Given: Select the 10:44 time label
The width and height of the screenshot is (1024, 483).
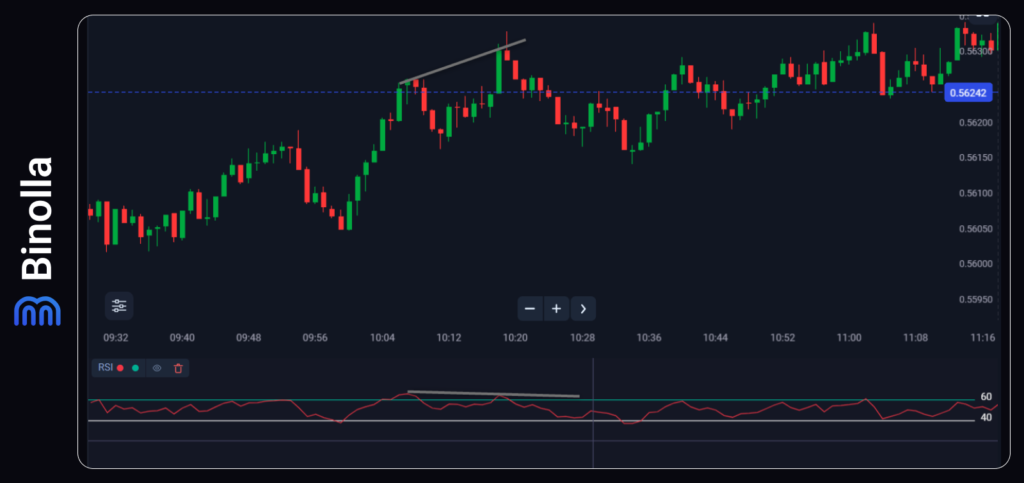Looking at the screenshot, I should (x=716, y=338).
